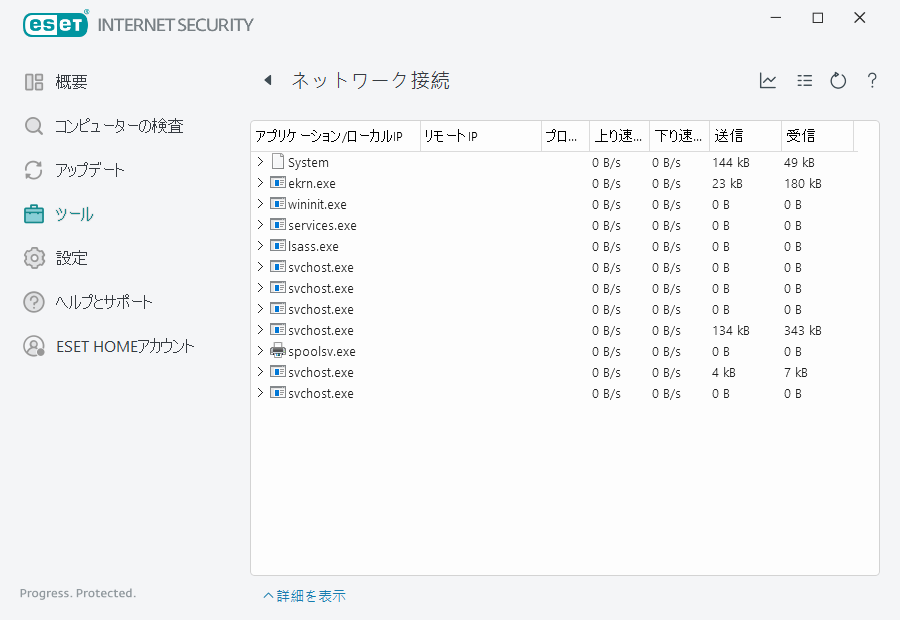Click the spoolsv.exe printer icon
The width and height of the screenshot is (900, 620).
pos(278,350)
